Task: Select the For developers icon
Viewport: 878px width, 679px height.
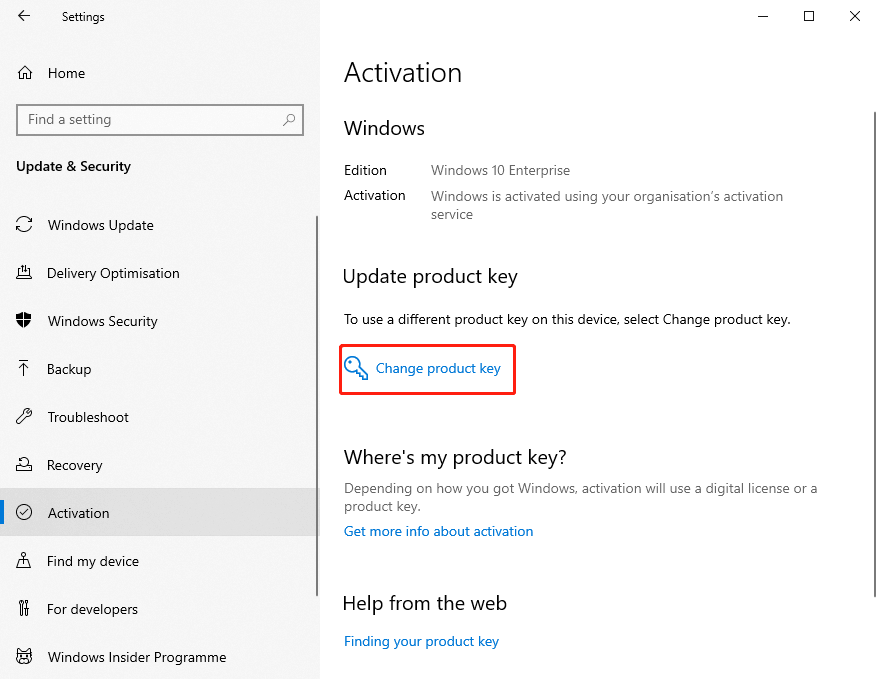Action: 24,609
